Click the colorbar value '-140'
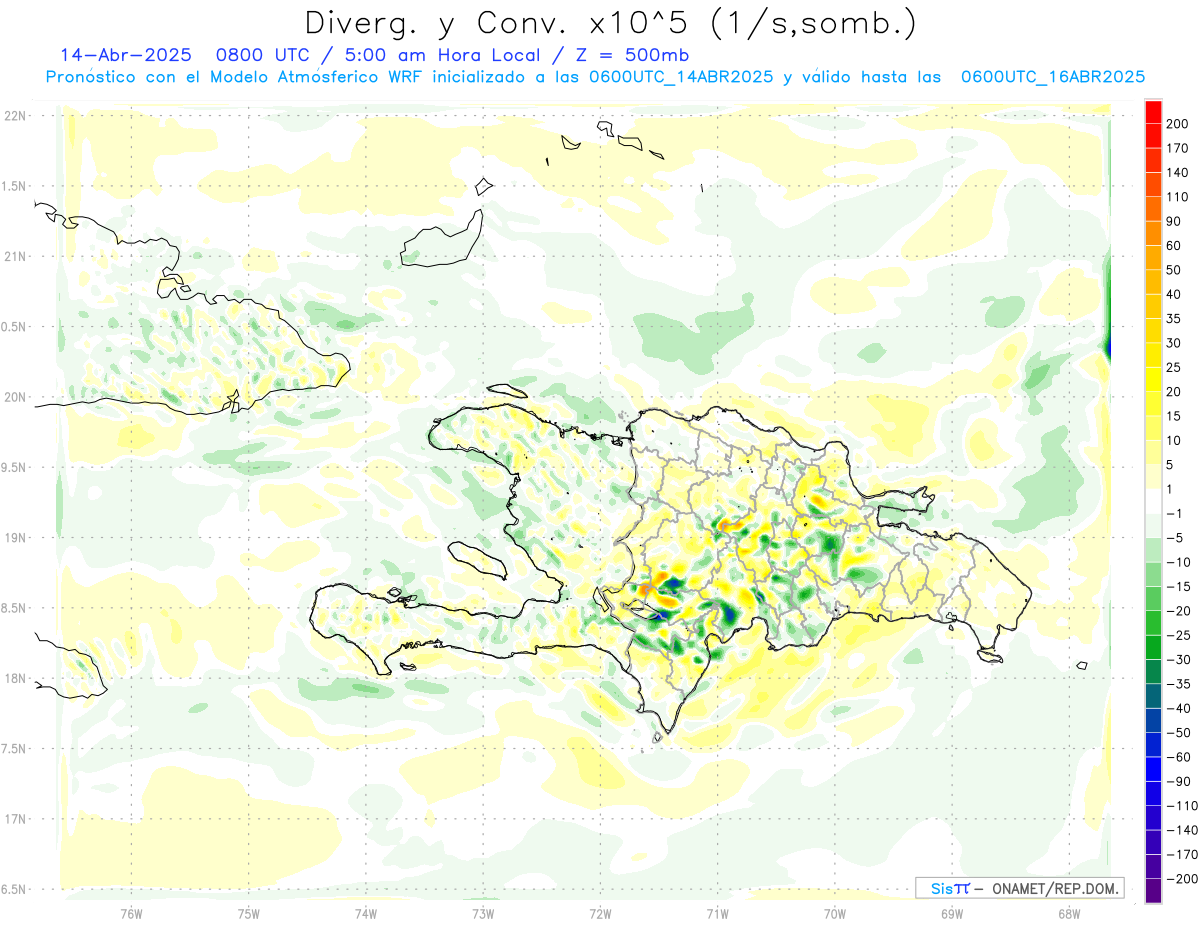This screenshot has width=1200, height=927. click(1181, 830)
